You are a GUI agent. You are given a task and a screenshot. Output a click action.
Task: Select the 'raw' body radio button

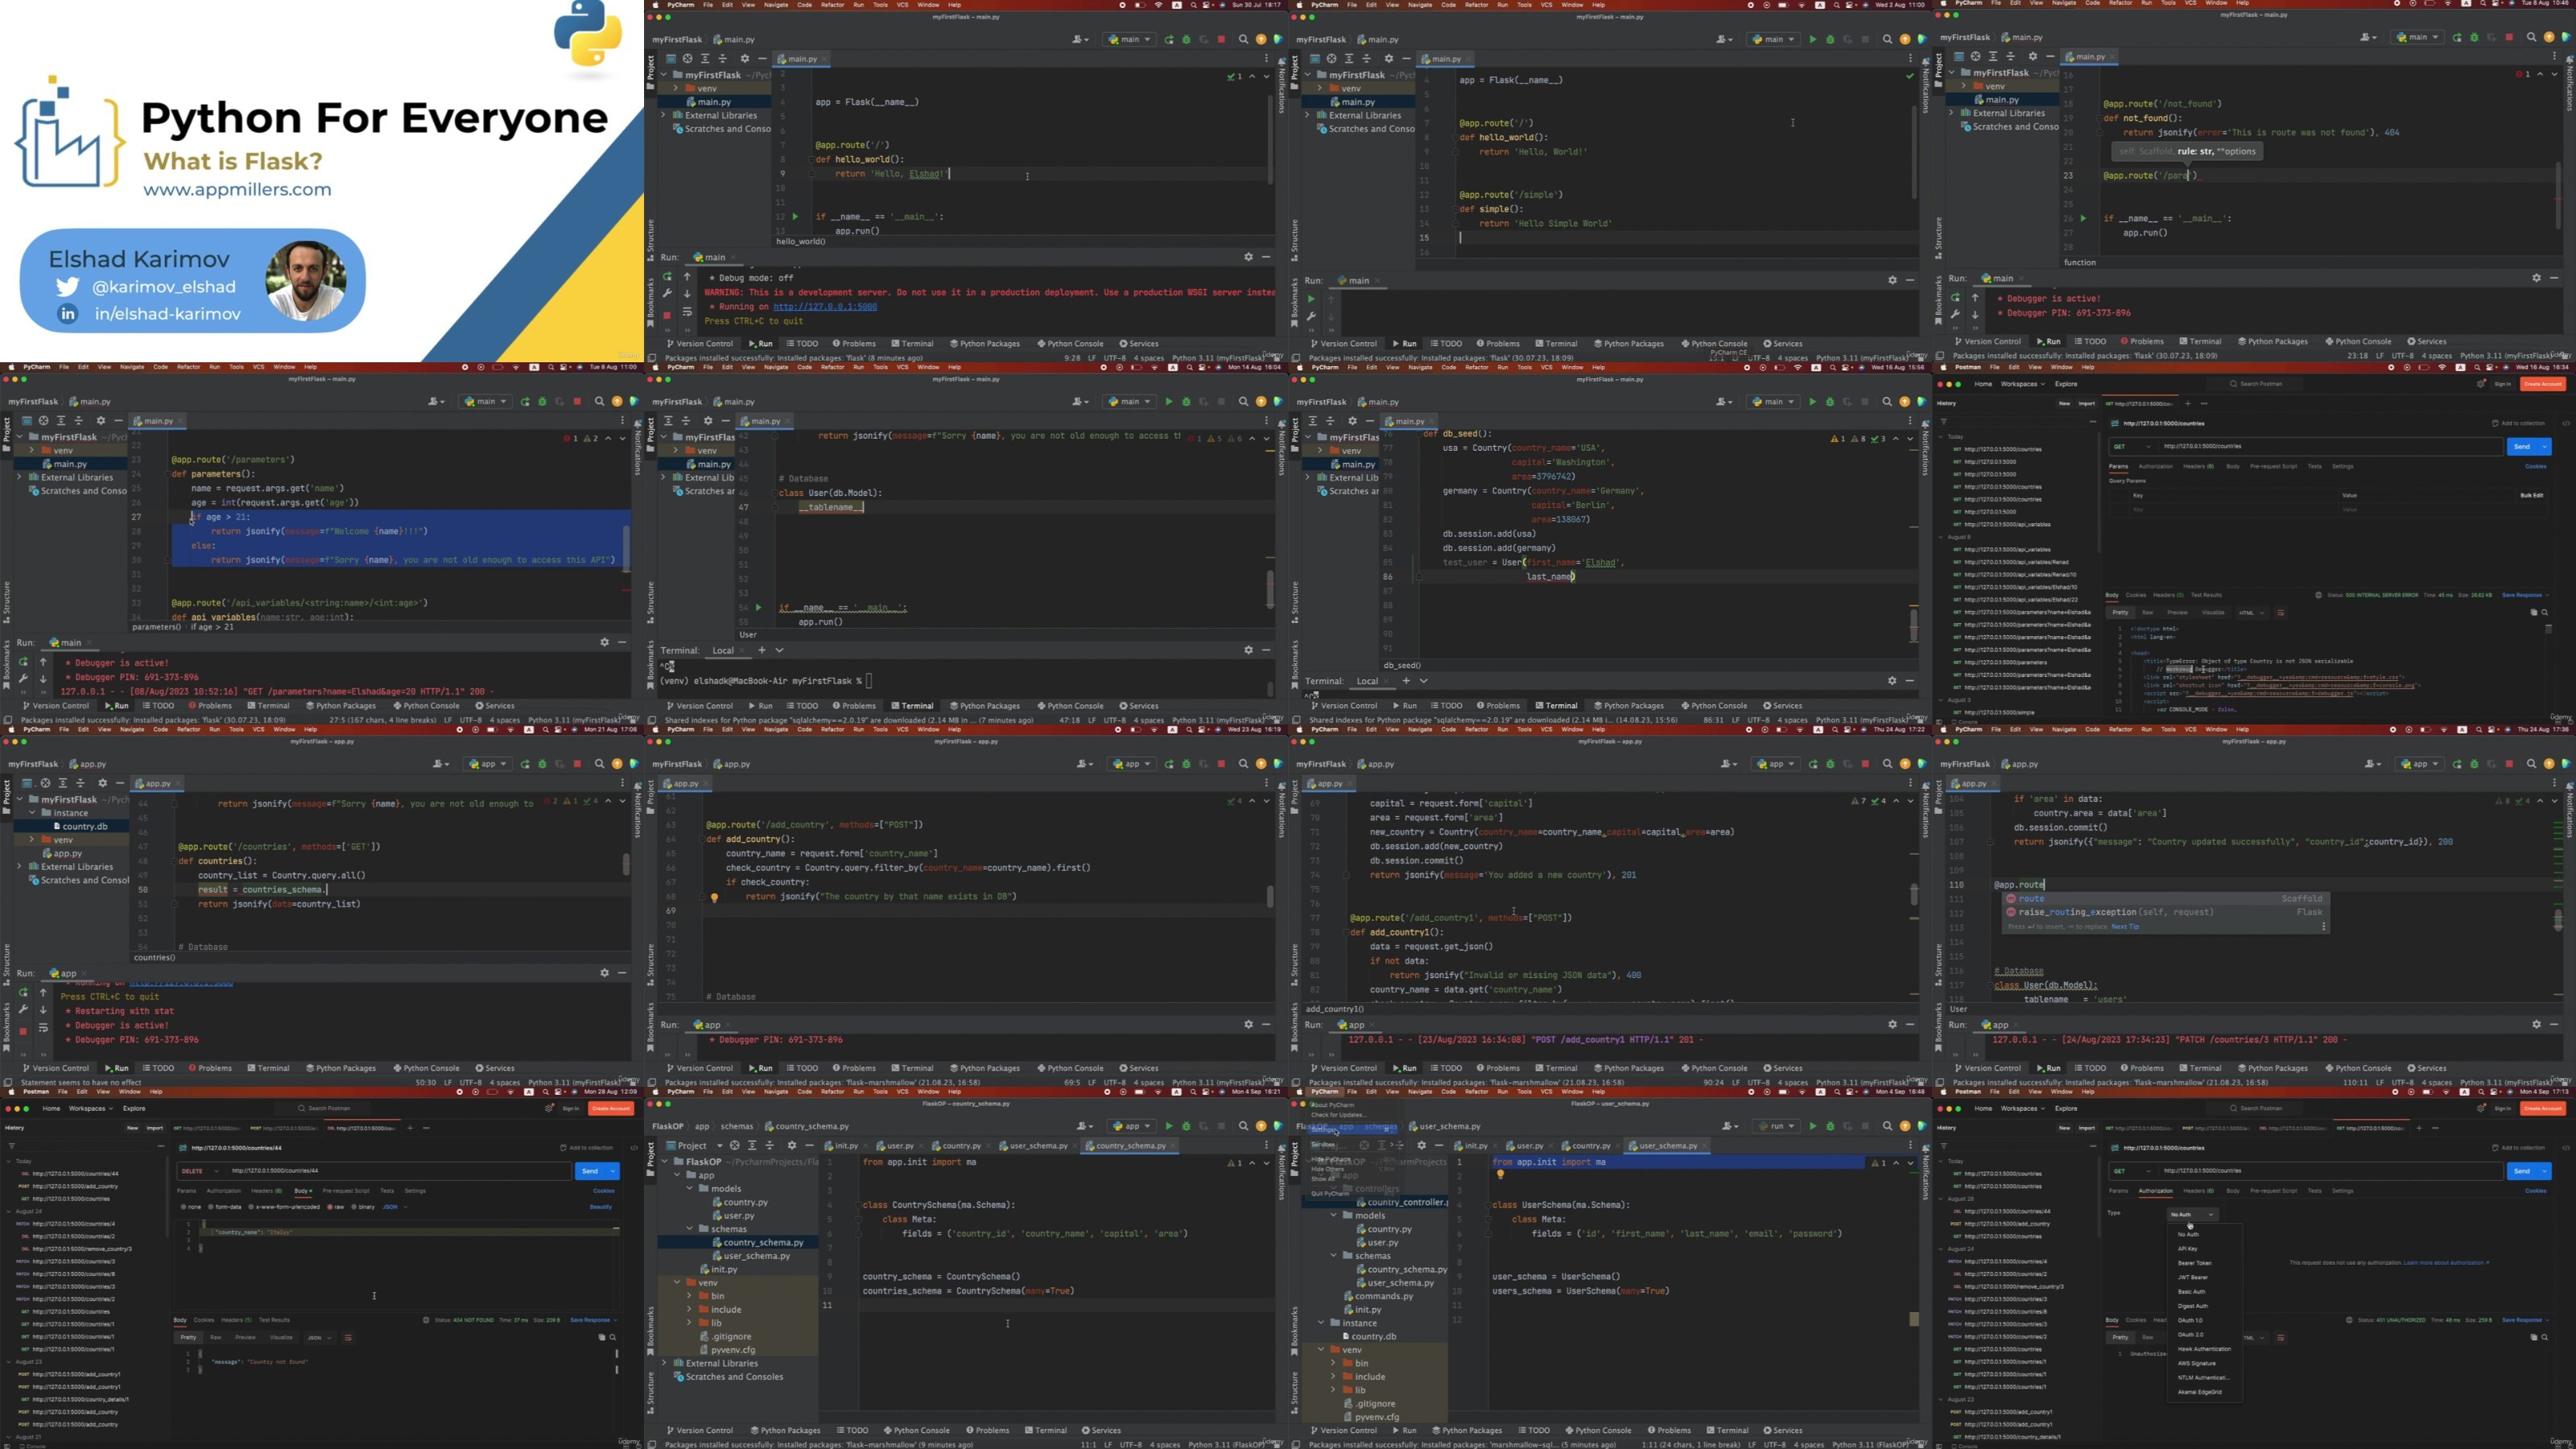[332, 1207]
